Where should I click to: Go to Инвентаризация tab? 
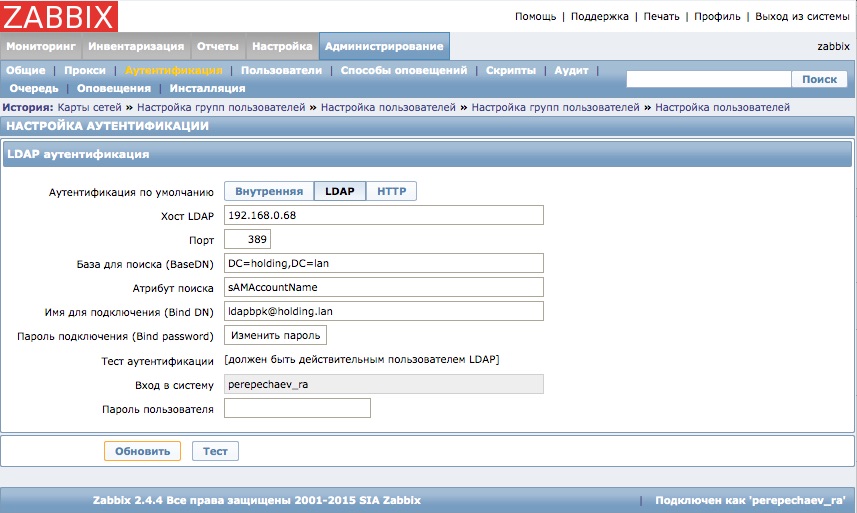pos(136,46)
